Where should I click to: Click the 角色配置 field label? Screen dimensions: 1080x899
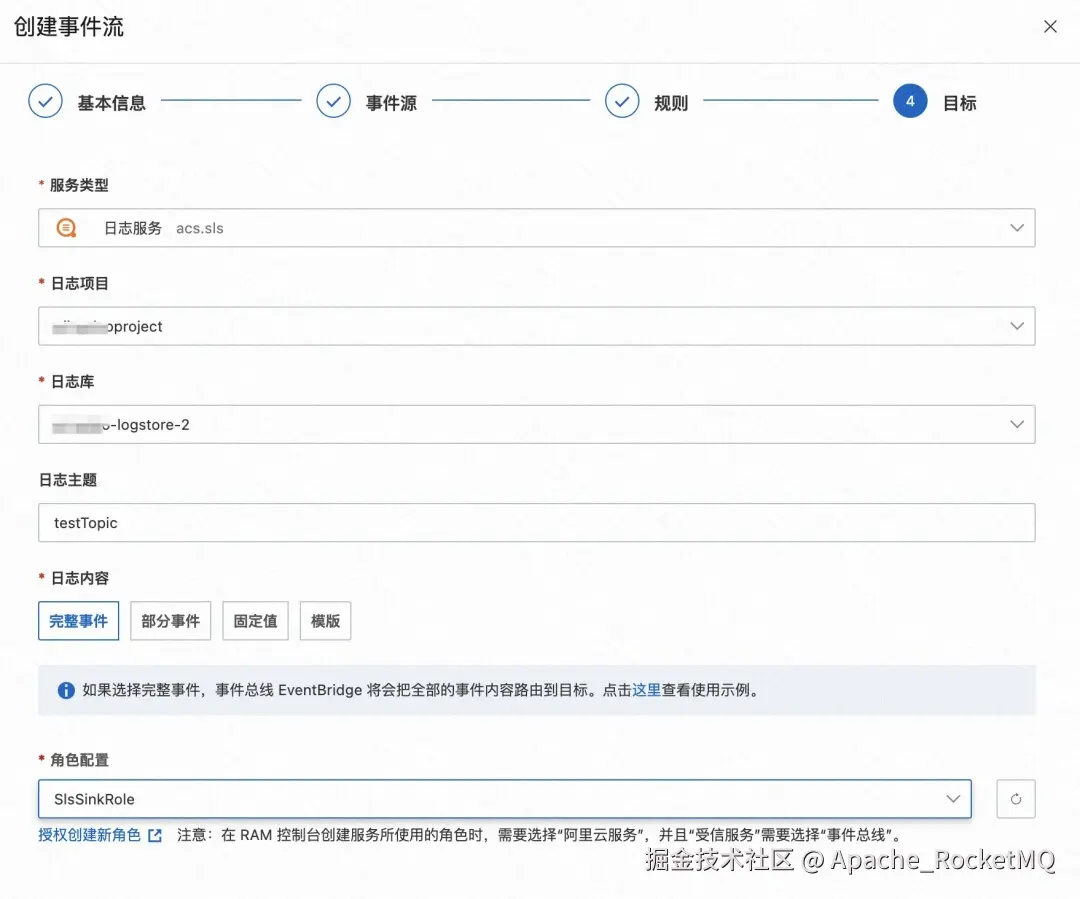click(x=79, y=760)
